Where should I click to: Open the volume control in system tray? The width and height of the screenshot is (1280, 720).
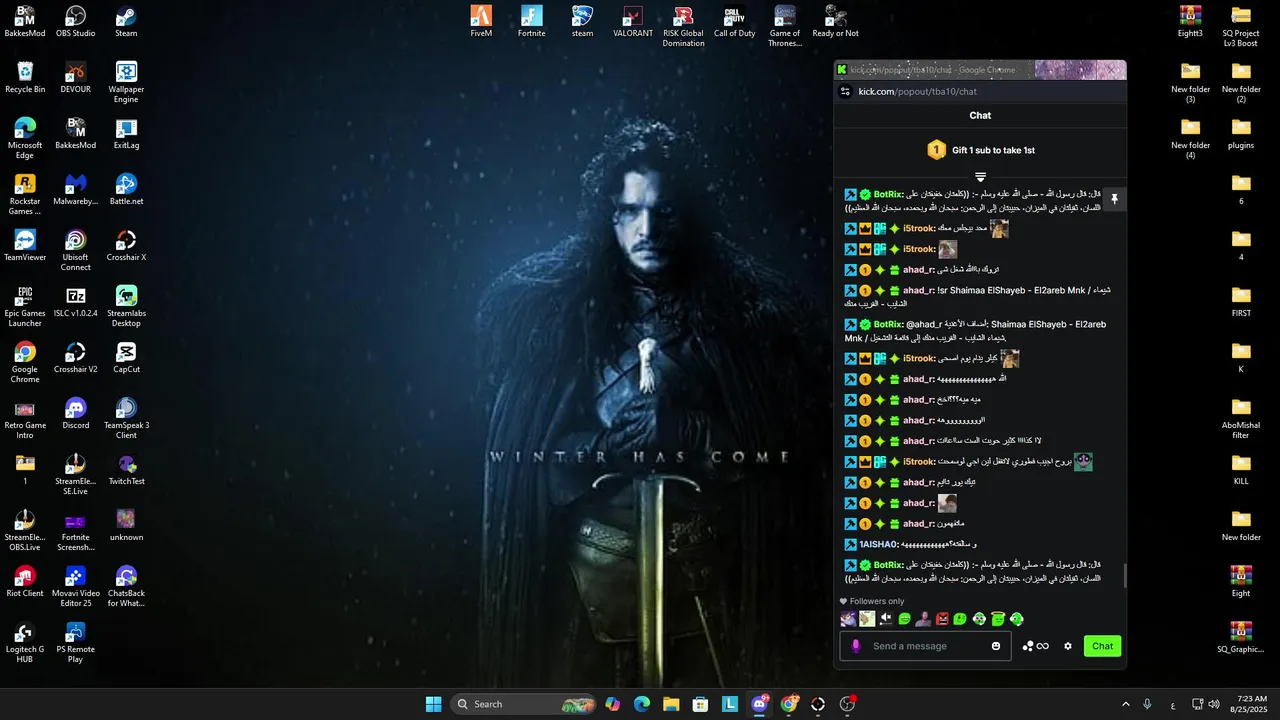[1213, 704]
